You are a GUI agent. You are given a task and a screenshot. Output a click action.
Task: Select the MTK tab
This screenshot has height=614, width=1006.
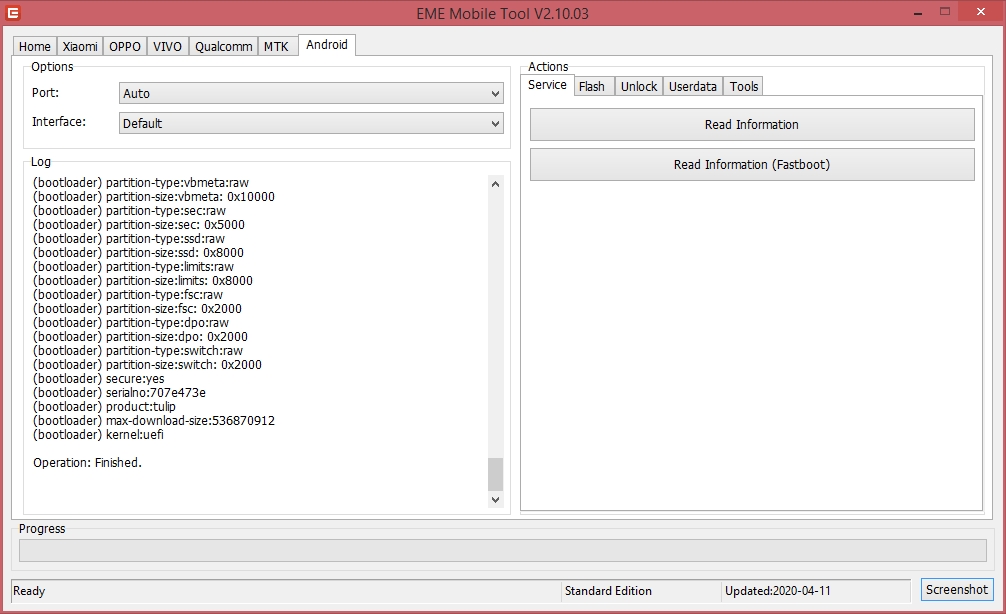pos(277,46)
